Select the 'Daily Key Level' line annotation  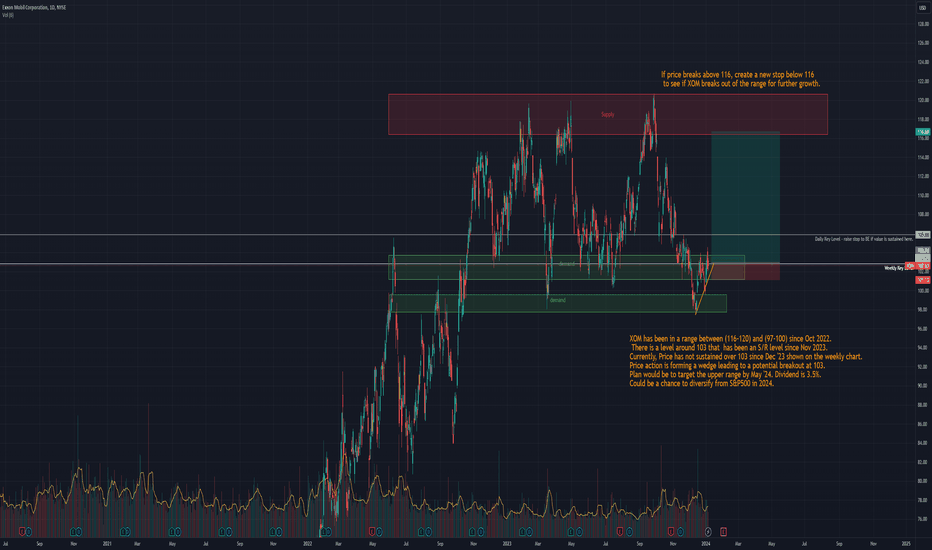863,238
